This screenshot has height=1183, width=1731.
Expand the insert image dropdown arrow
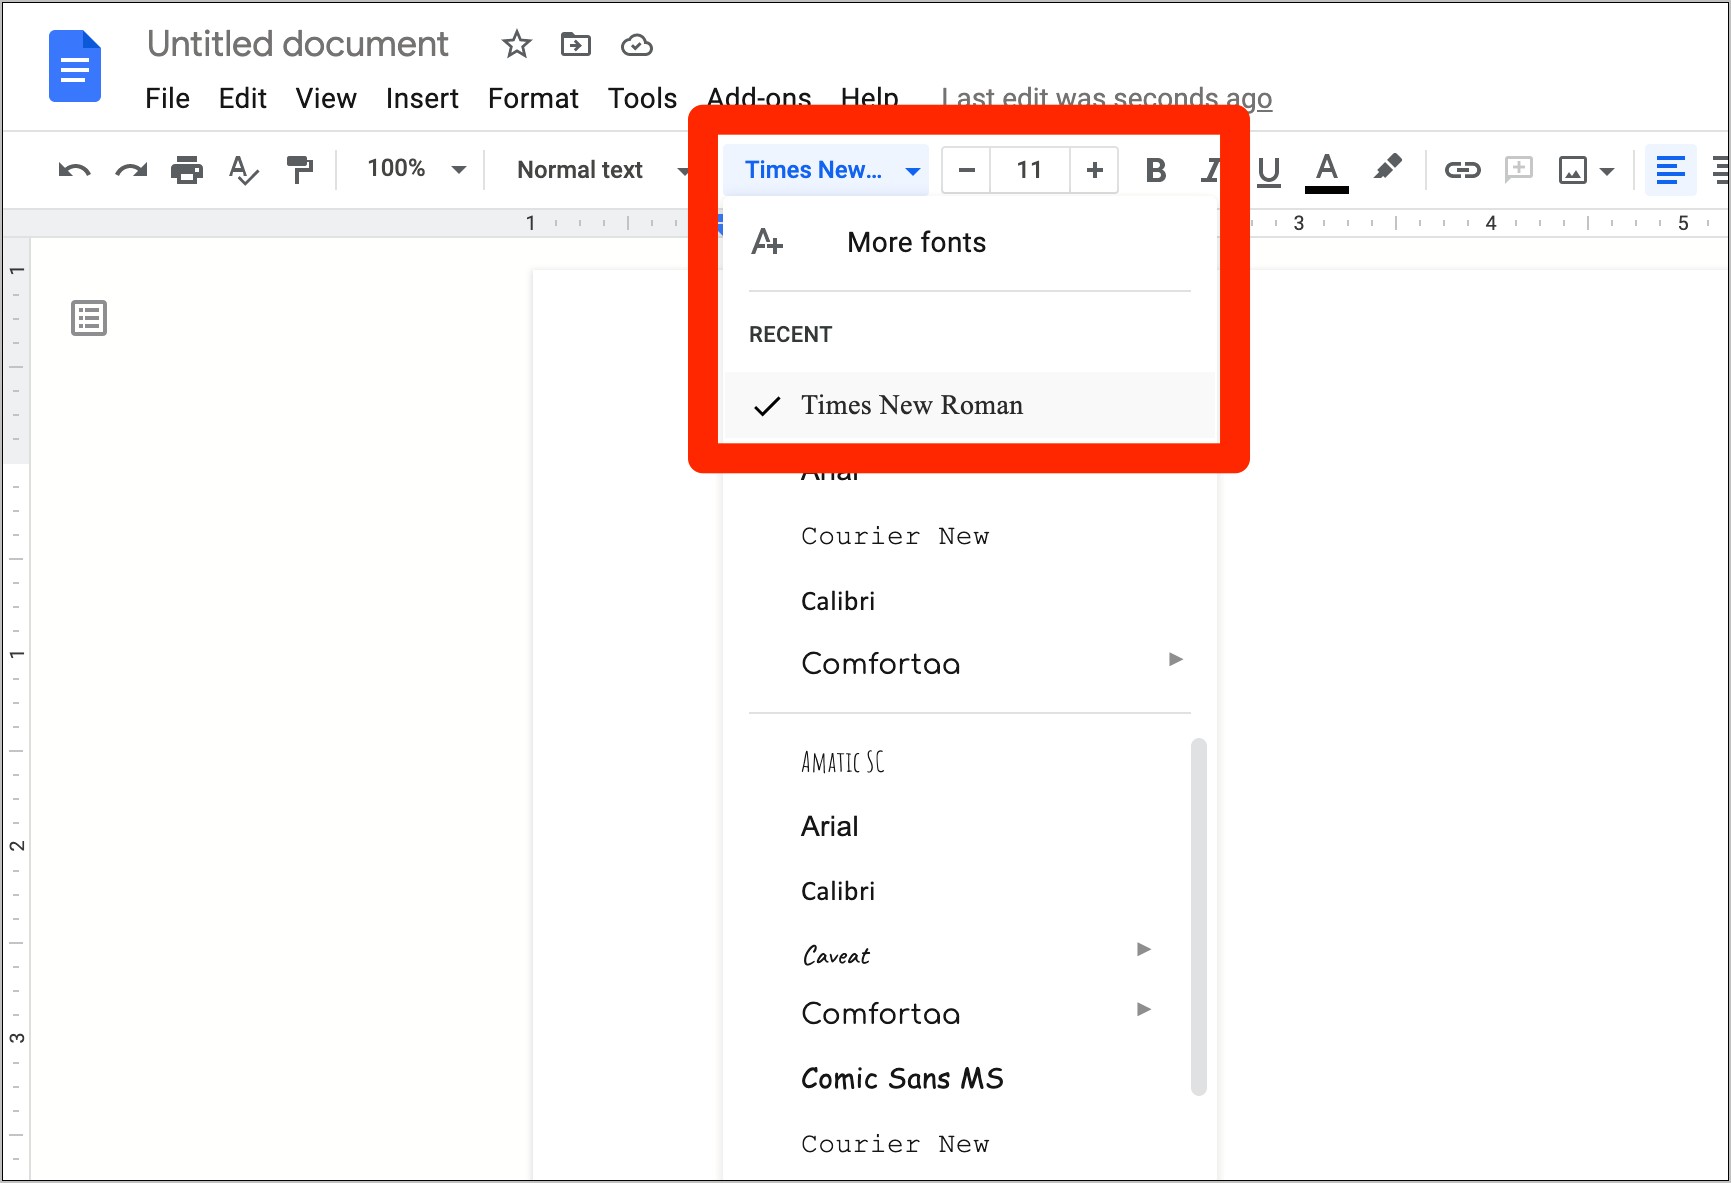click(1607, 171)
